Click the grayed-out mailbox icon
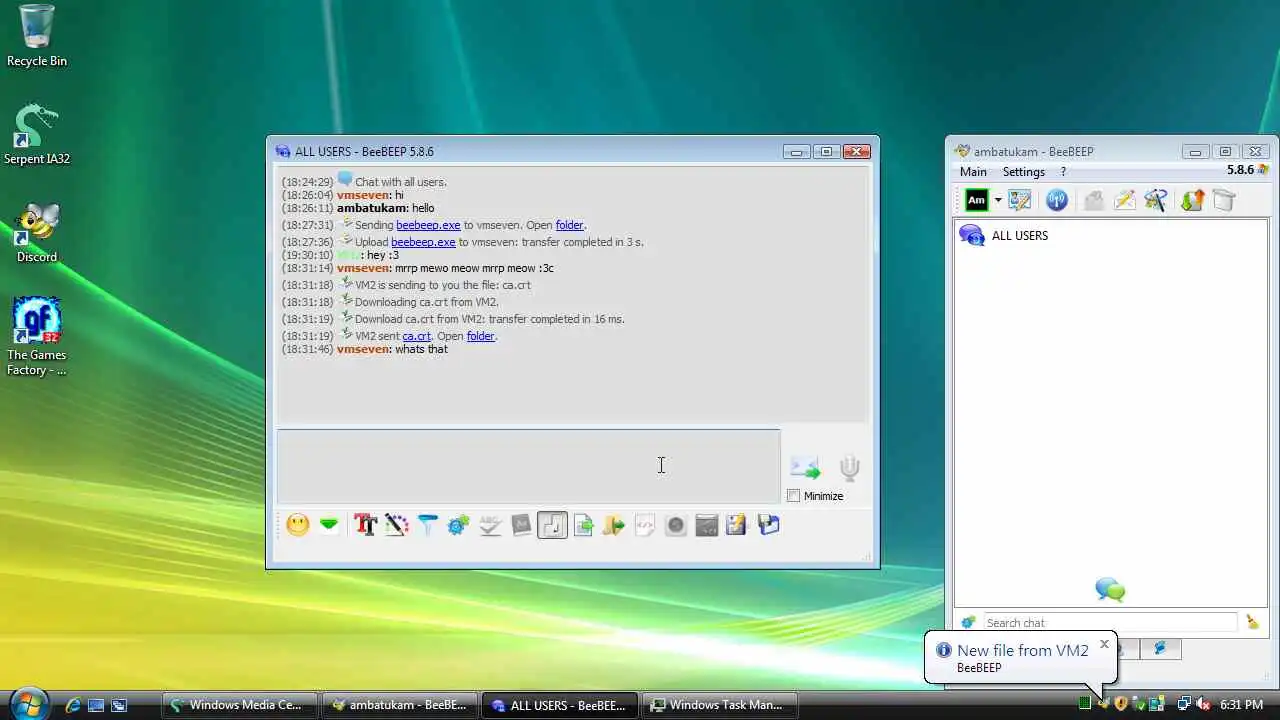The width and height of the screenshot is (1280, 720). (1094, 200)
